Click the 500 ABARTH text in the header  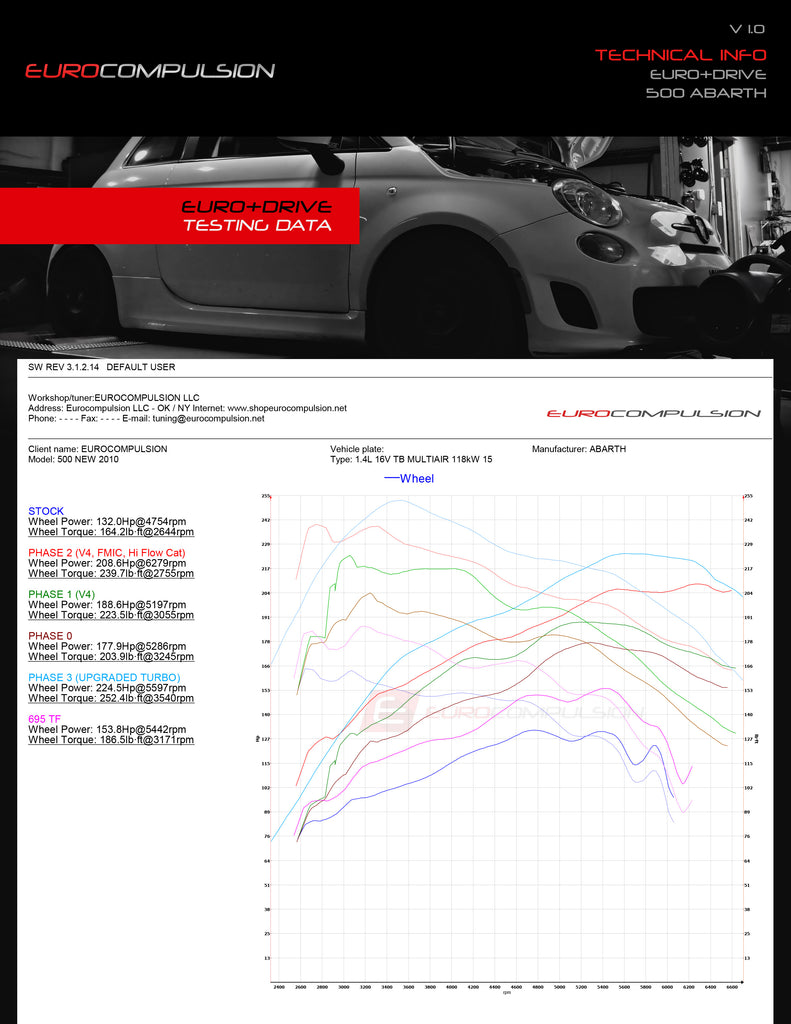coord(705,93)
